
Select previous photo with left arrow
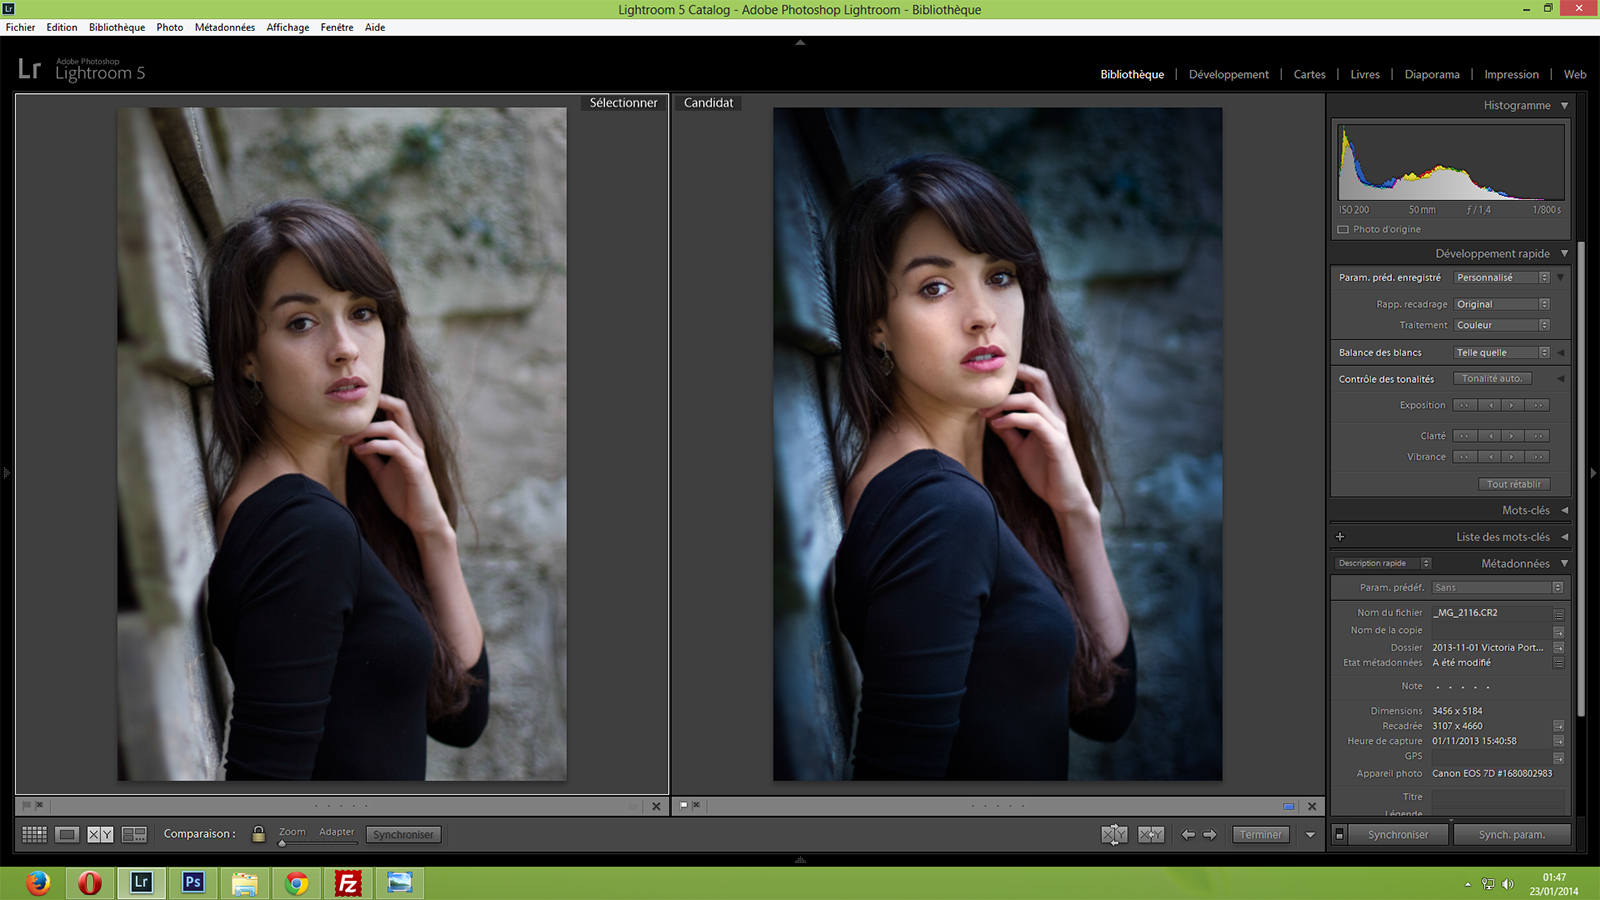[1188, 834]
